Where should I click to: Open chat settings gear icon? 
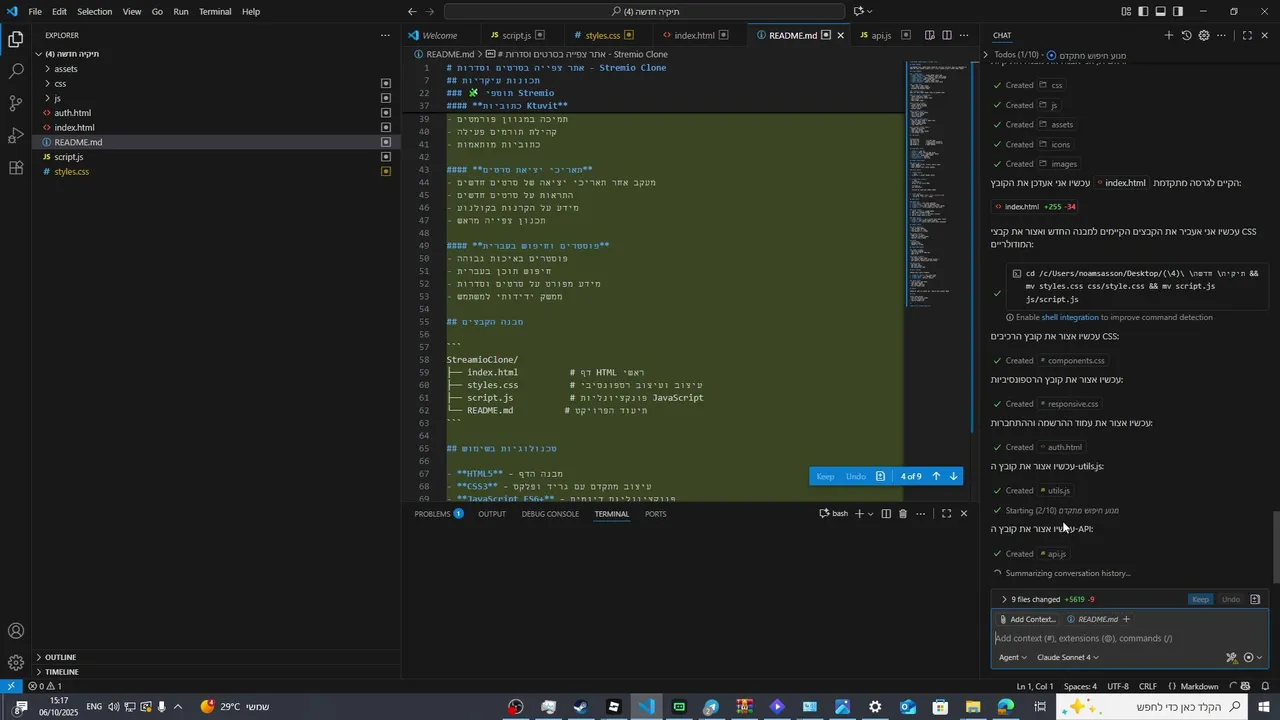(1204, 35)
